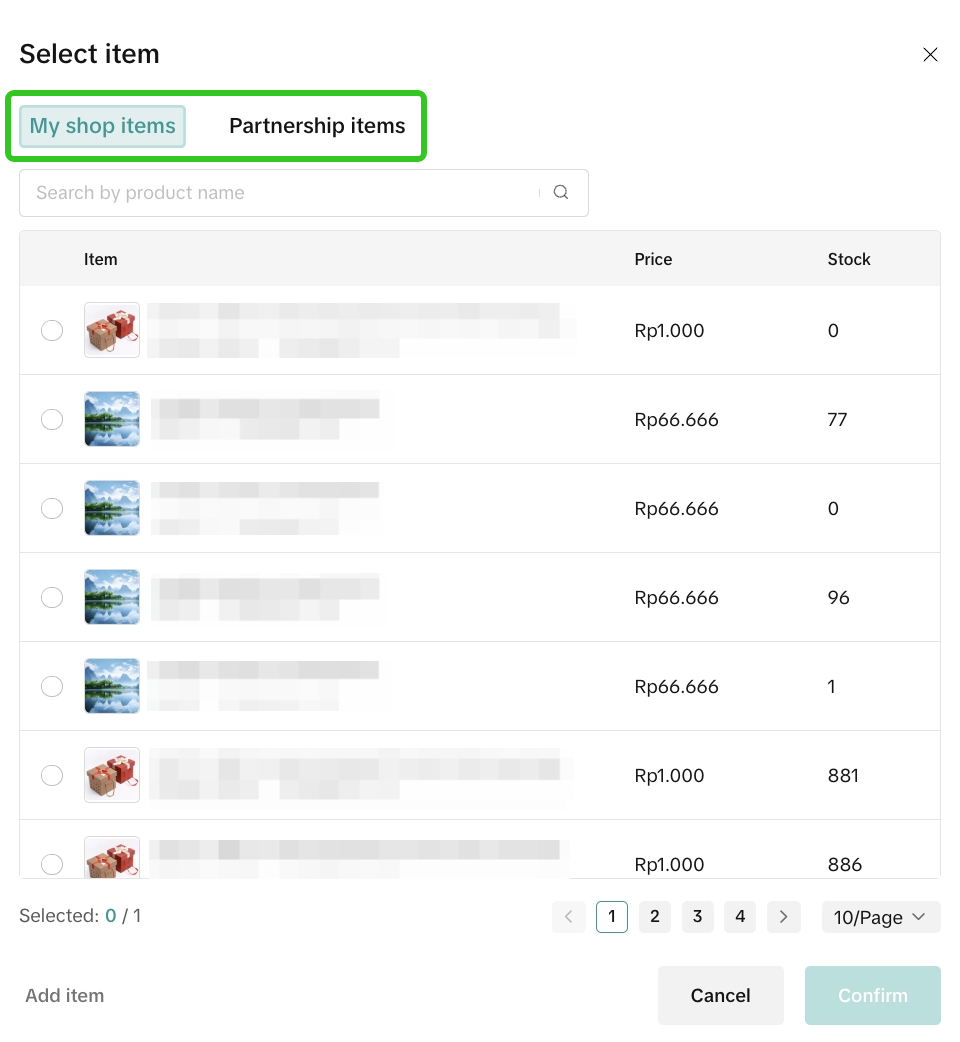Click the Confirm button
960x1042 pixels.
pyautogui.click(x=872, y=996)
